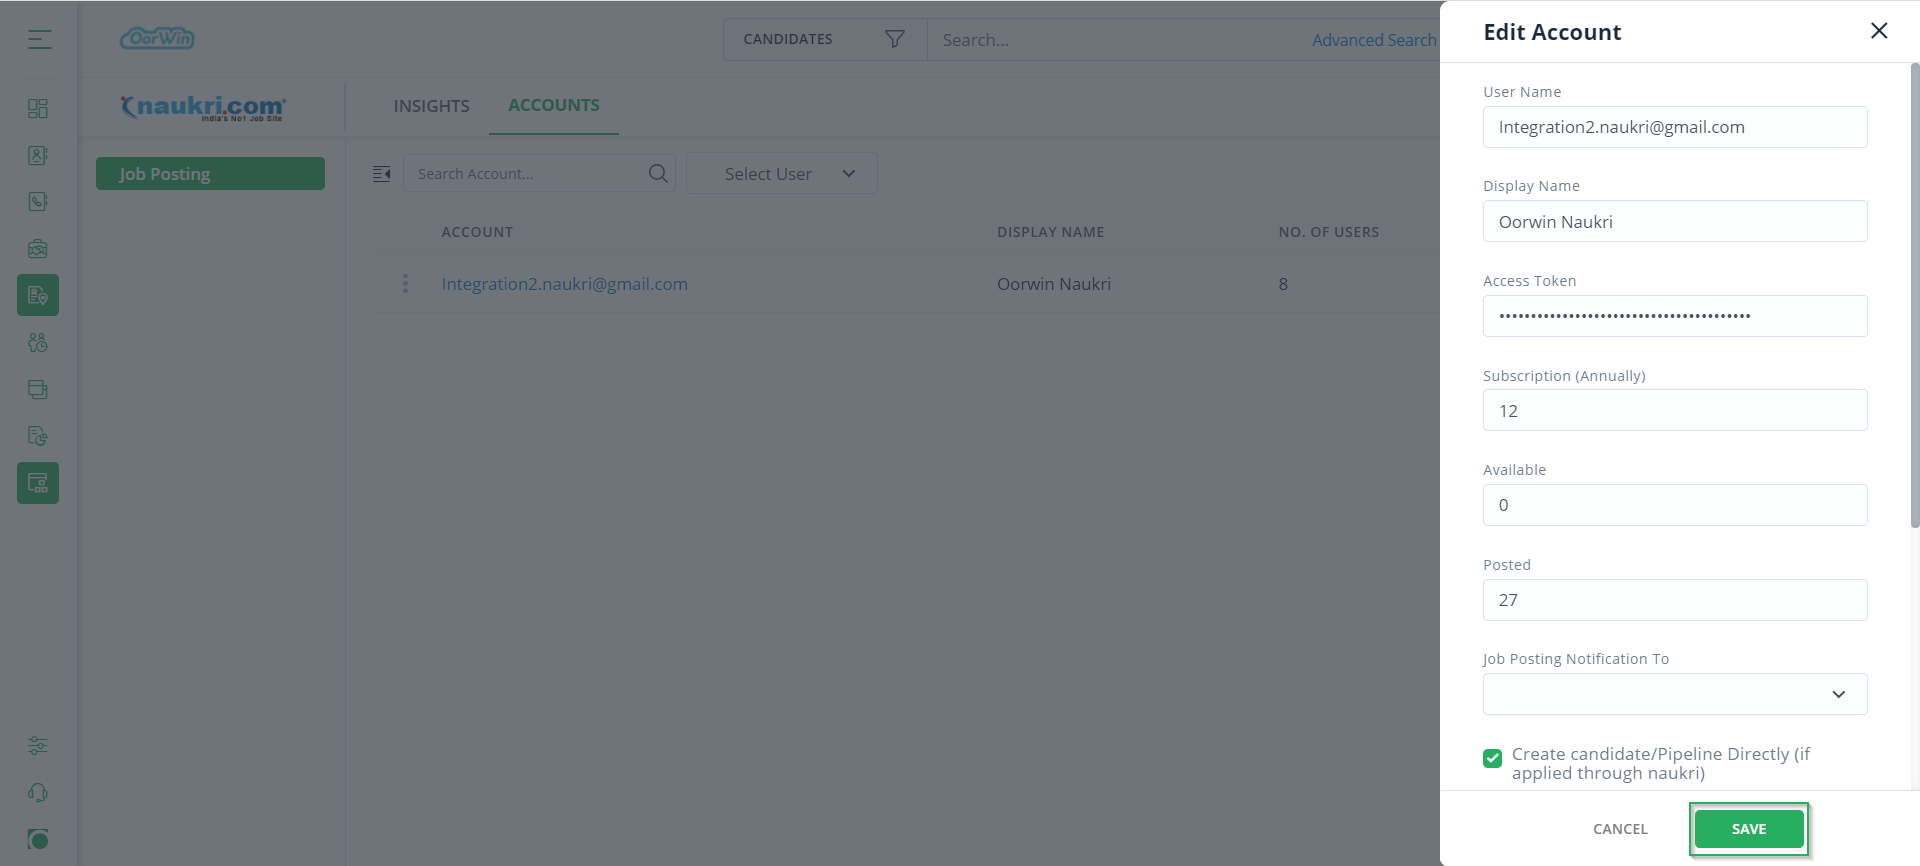Click the filter funnel icon beside CANDIDATES
This screenshot has height=866, width=1920.
[x=895, y=39]
